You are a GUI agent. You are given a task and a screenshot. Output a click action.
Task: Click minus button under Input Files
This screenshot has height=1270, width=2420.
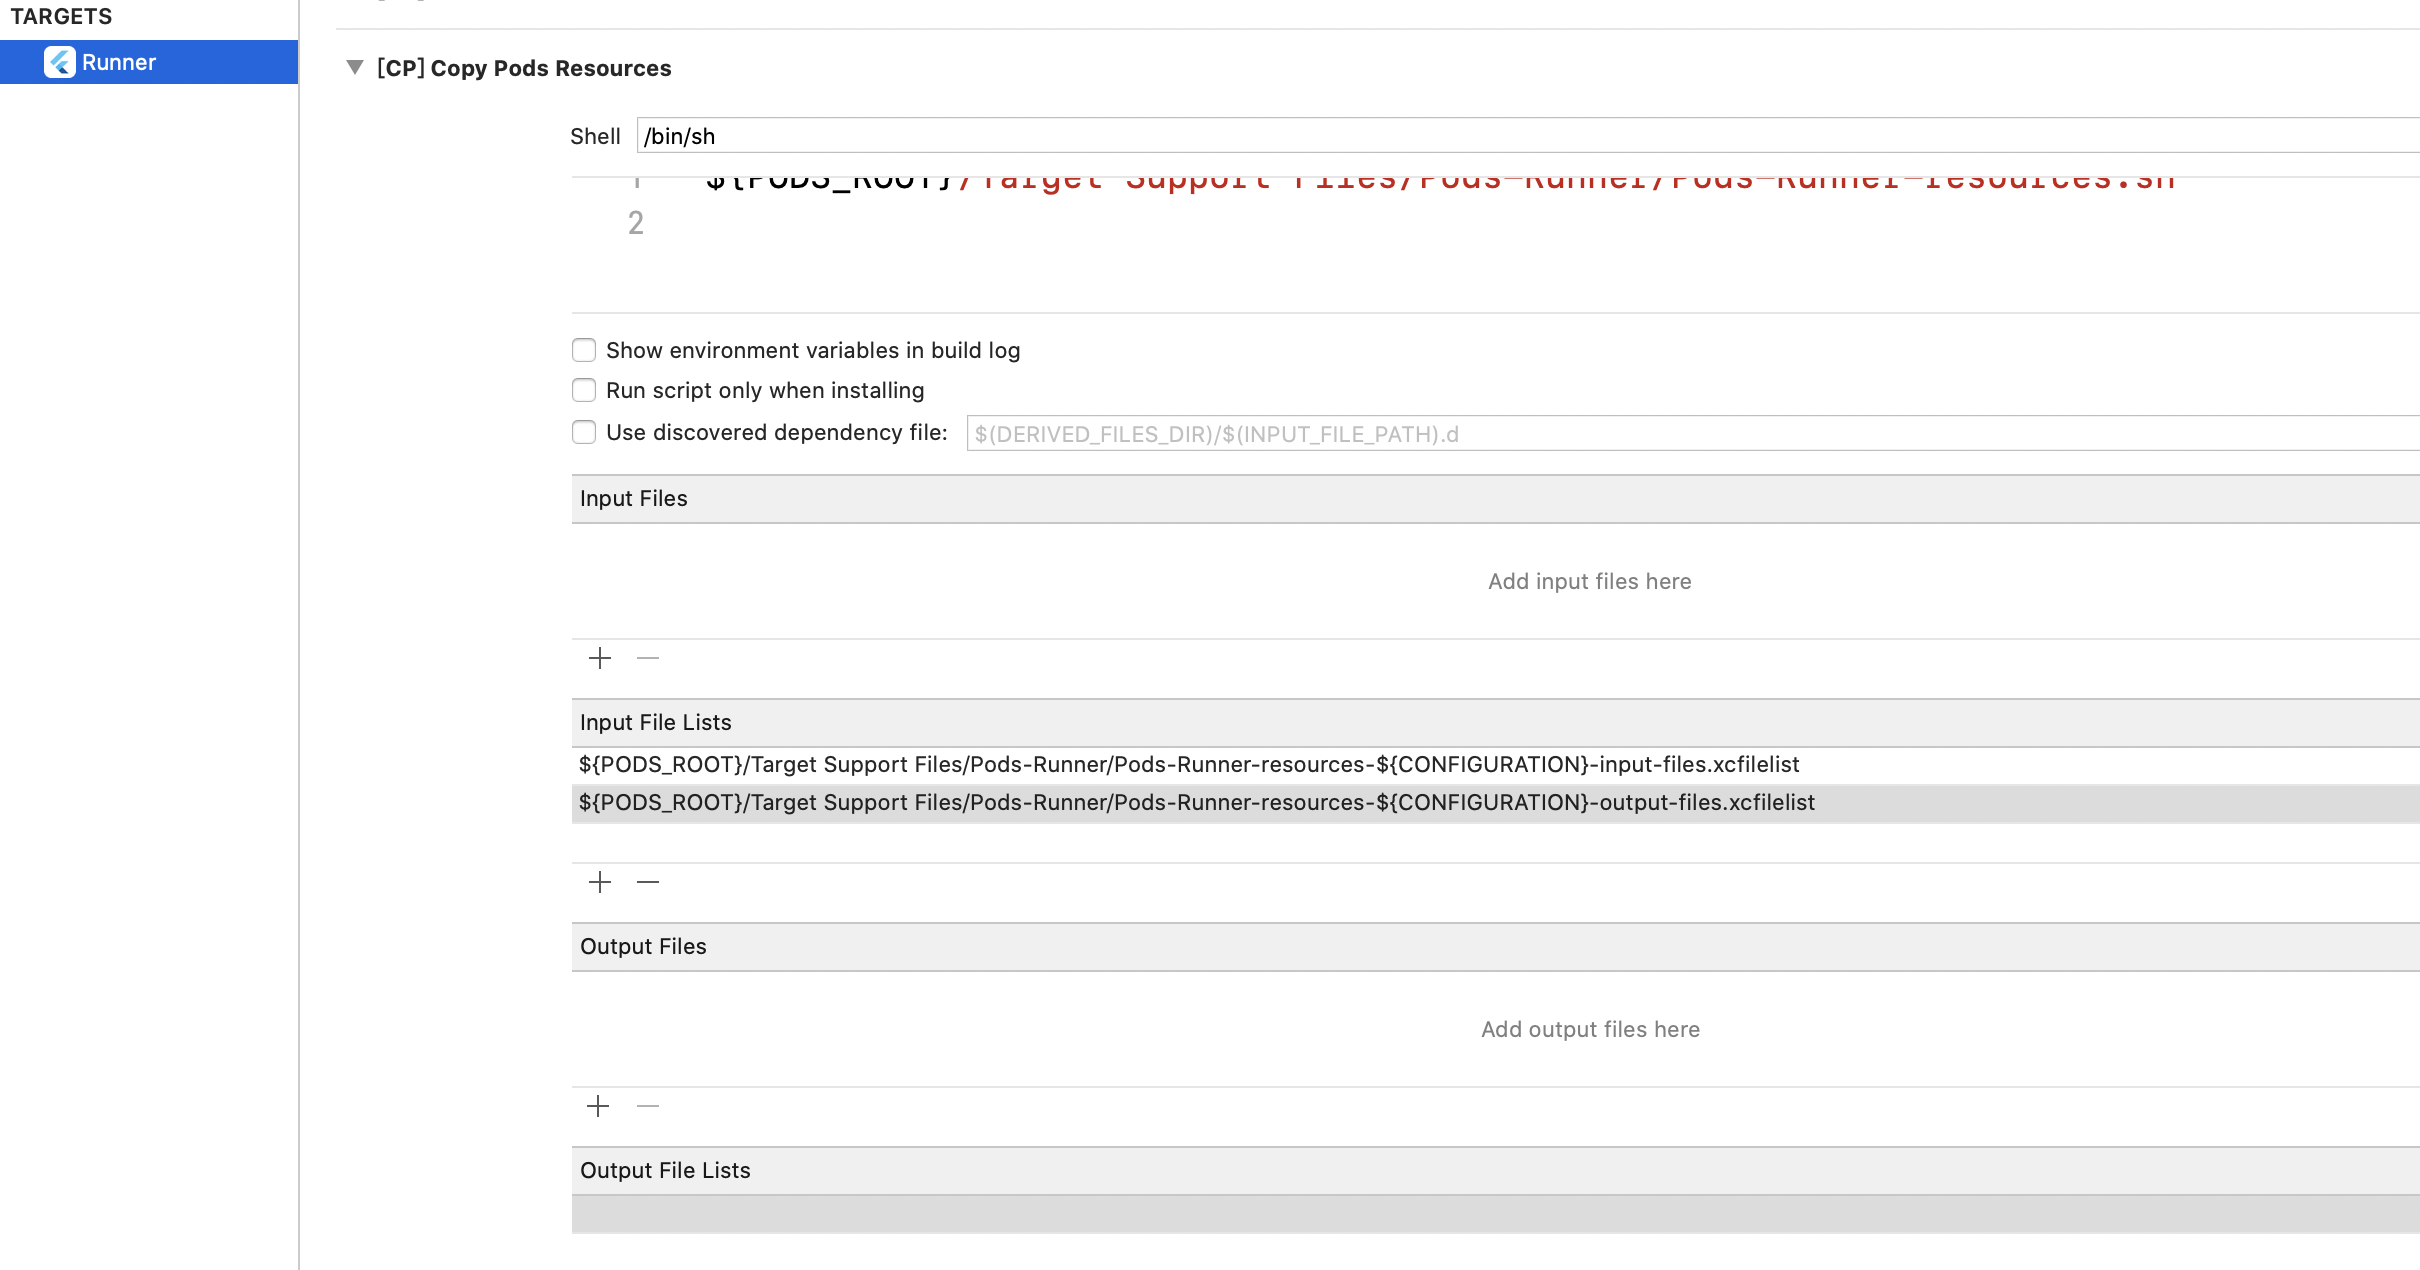648,658
